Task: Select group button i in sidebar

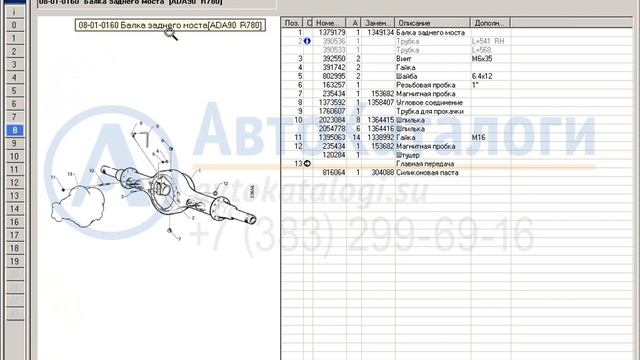Action: pyautogui.click(x=14, y=12)
